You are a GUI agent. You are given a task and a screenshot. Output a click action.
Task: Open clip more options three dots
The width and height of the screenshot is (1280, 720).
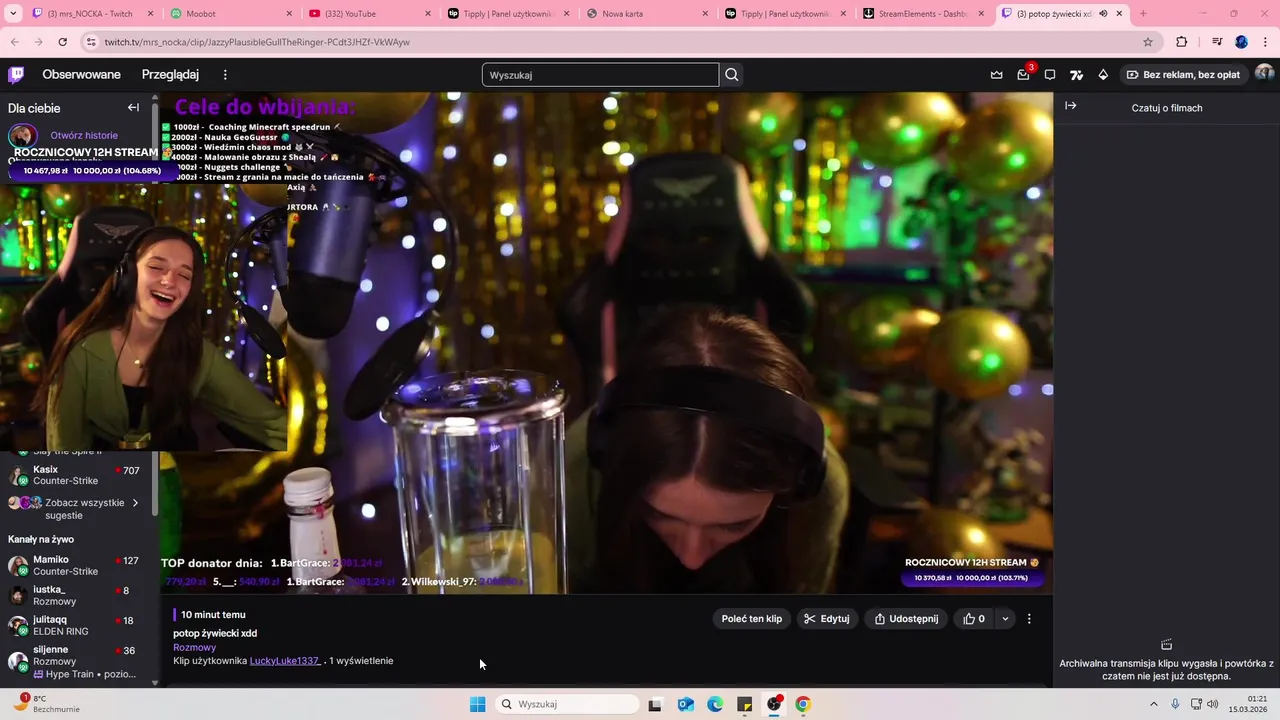point(1029,619)
